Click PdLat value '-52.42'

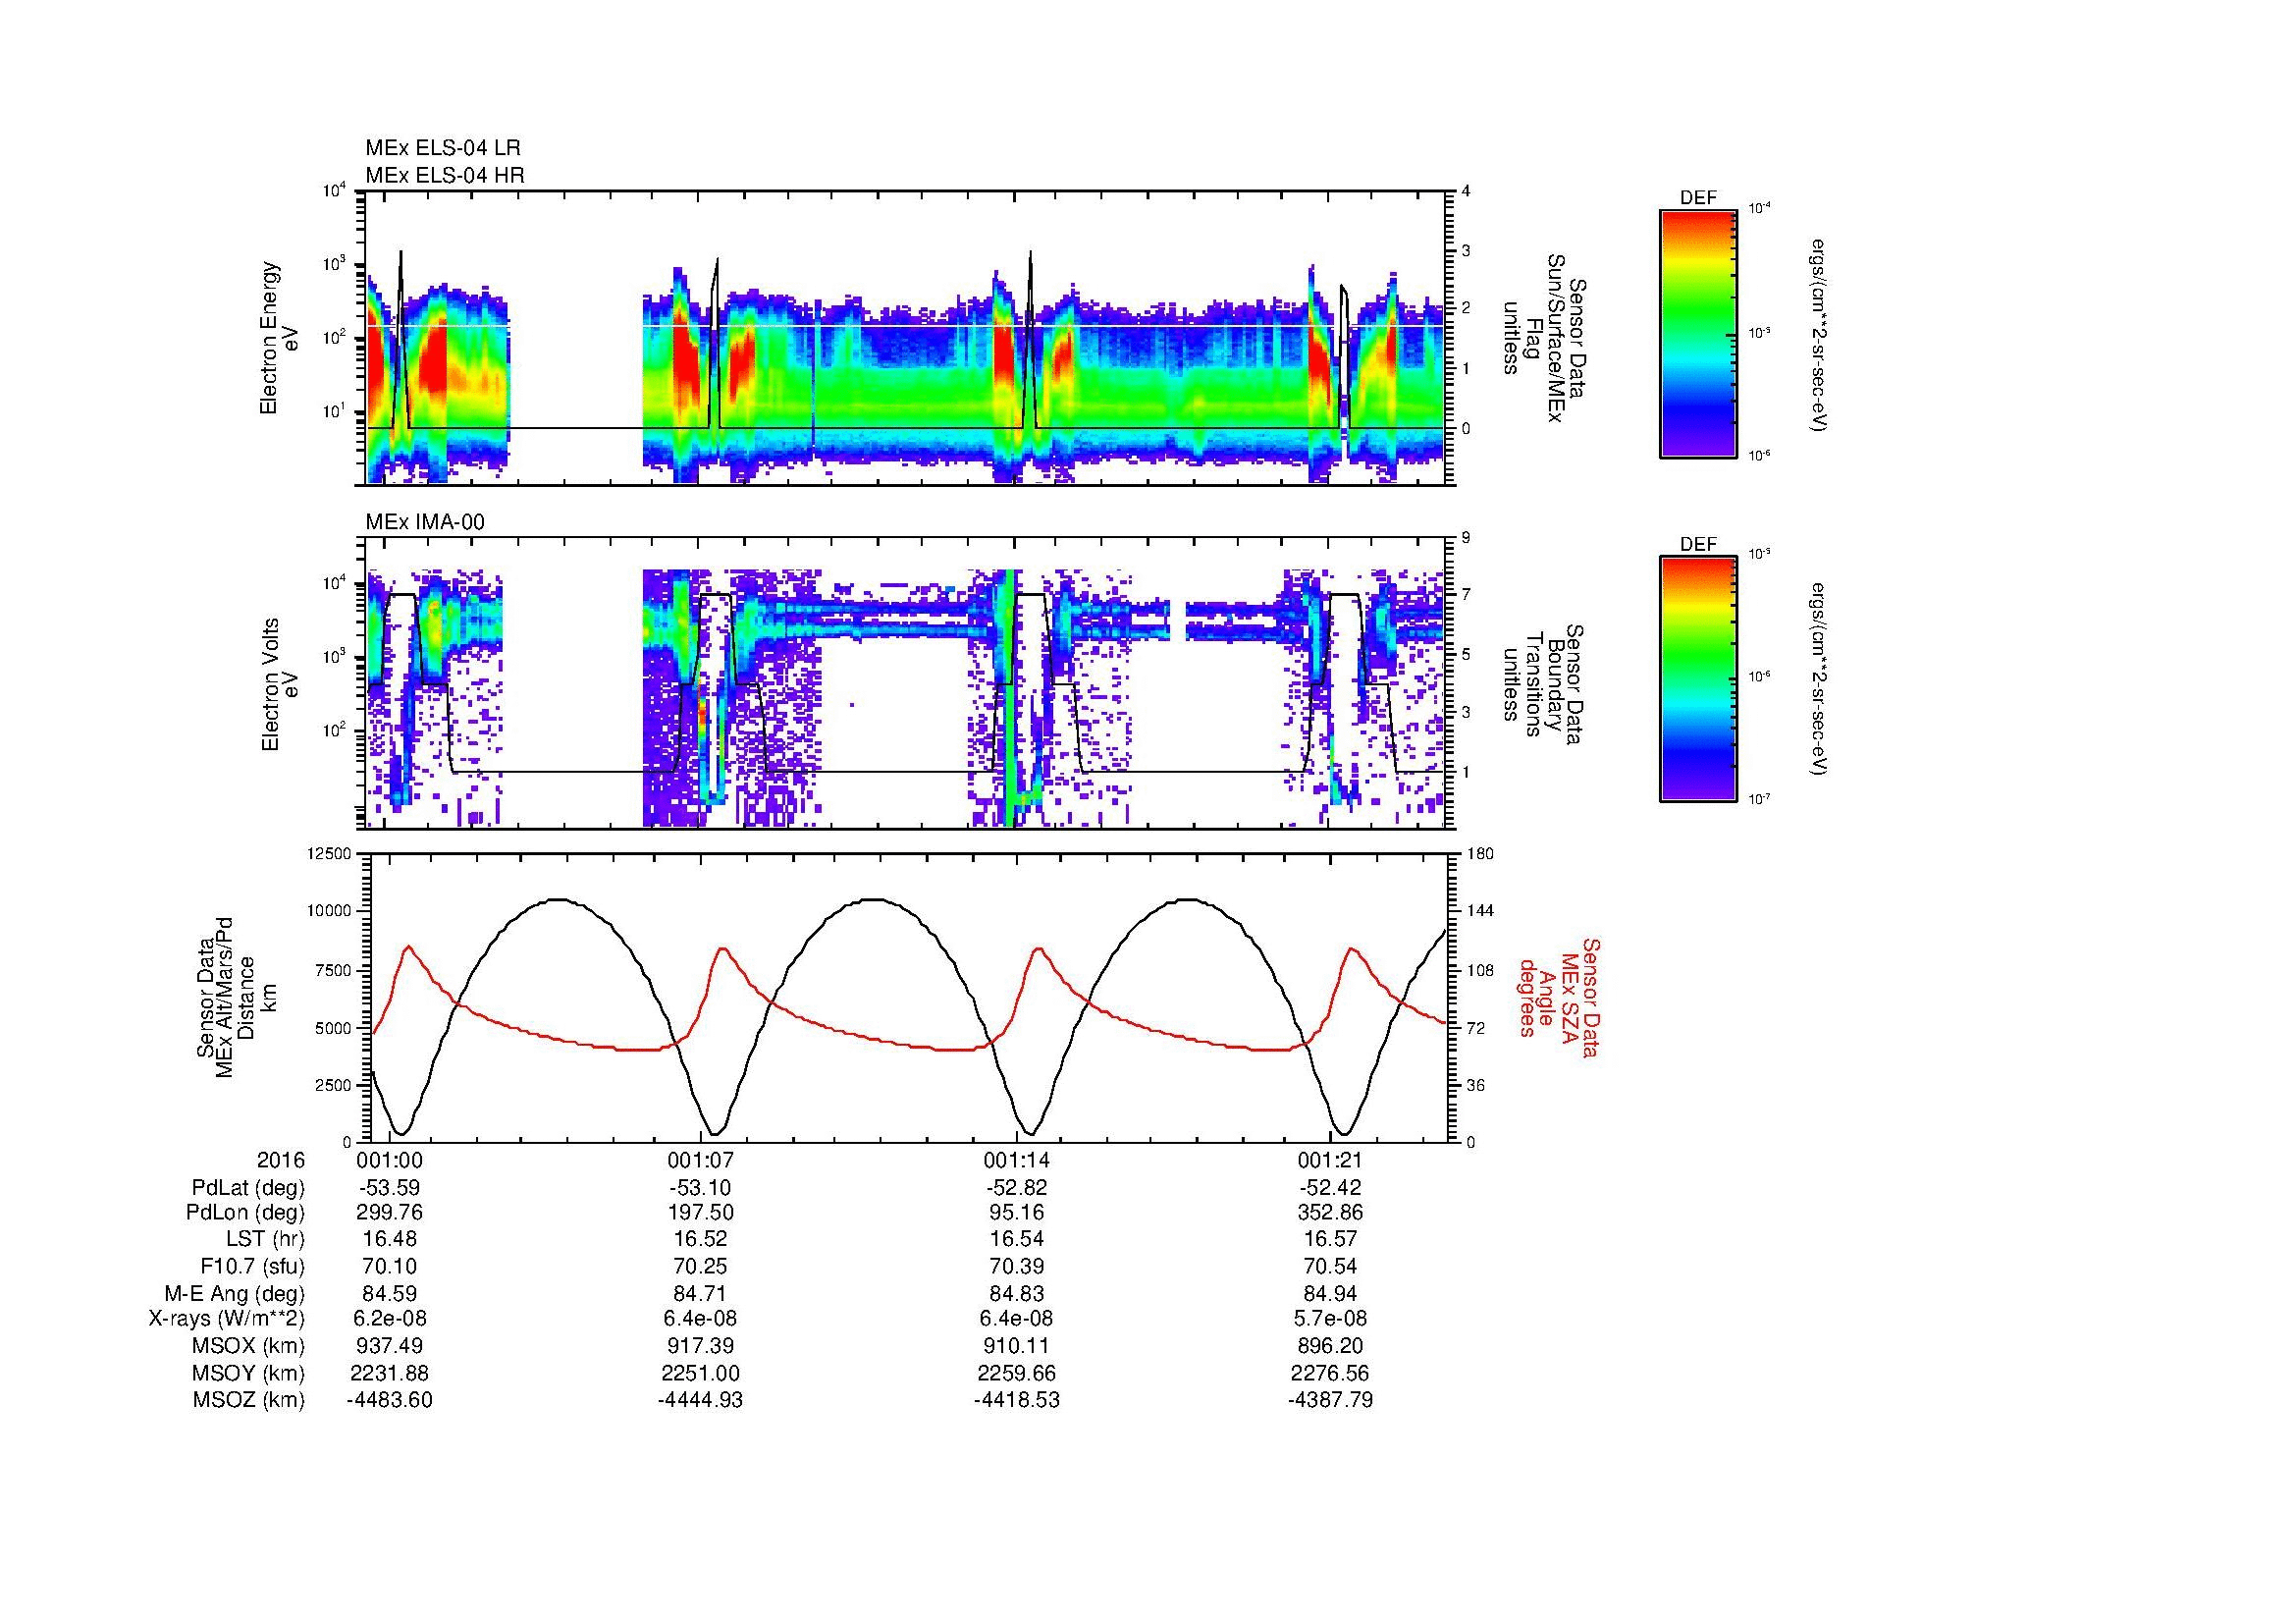(1330, 1188)
